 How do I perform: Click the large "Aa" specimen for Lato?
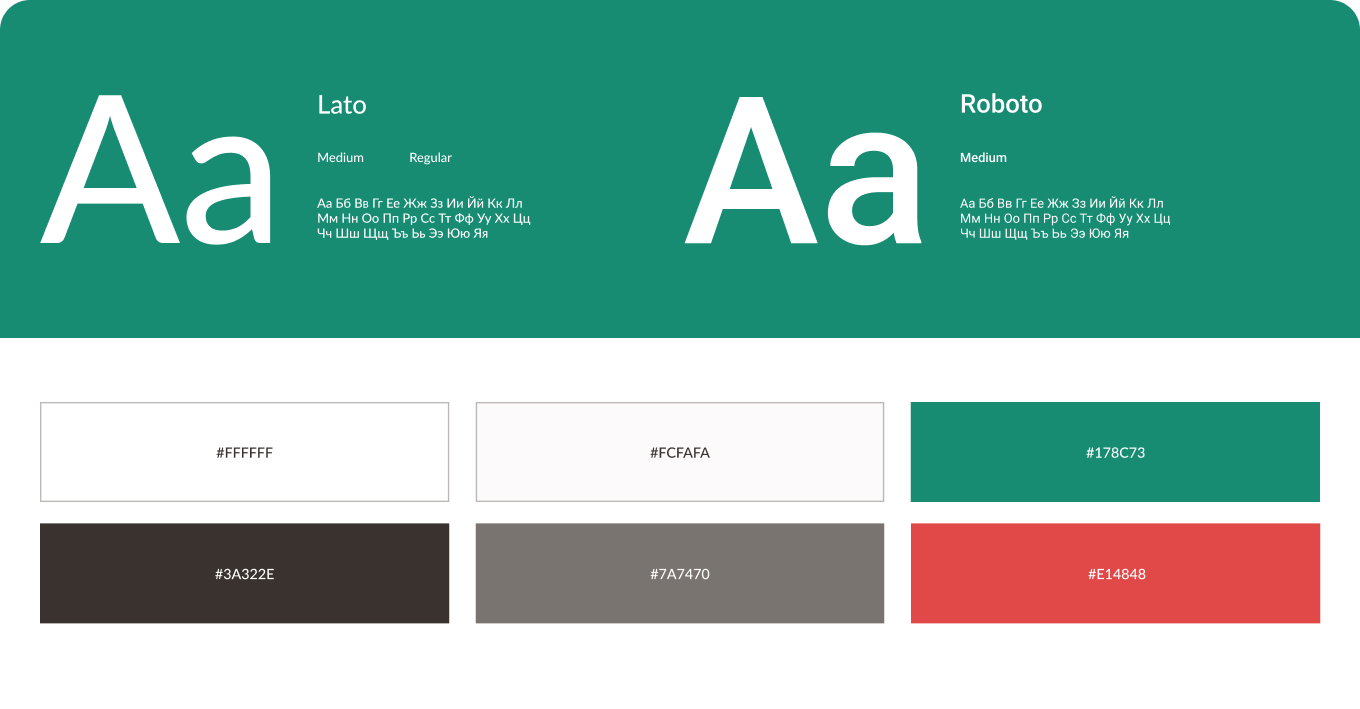(x=156, y=169)
